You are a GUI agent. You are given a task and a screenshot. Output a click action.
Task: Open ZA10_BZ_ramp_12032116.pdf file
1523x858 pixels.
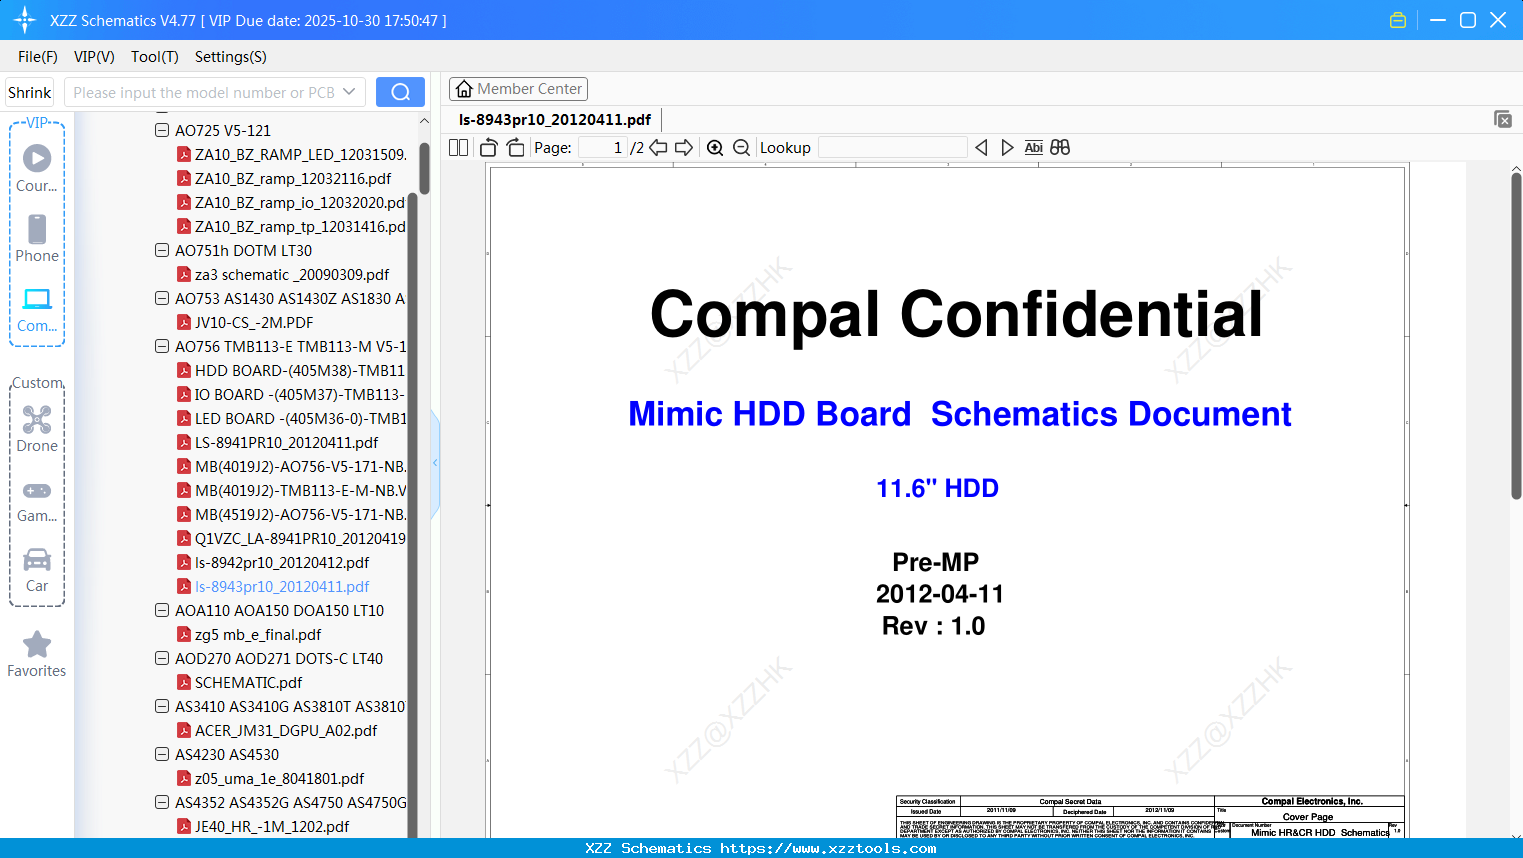pos(285,178)
